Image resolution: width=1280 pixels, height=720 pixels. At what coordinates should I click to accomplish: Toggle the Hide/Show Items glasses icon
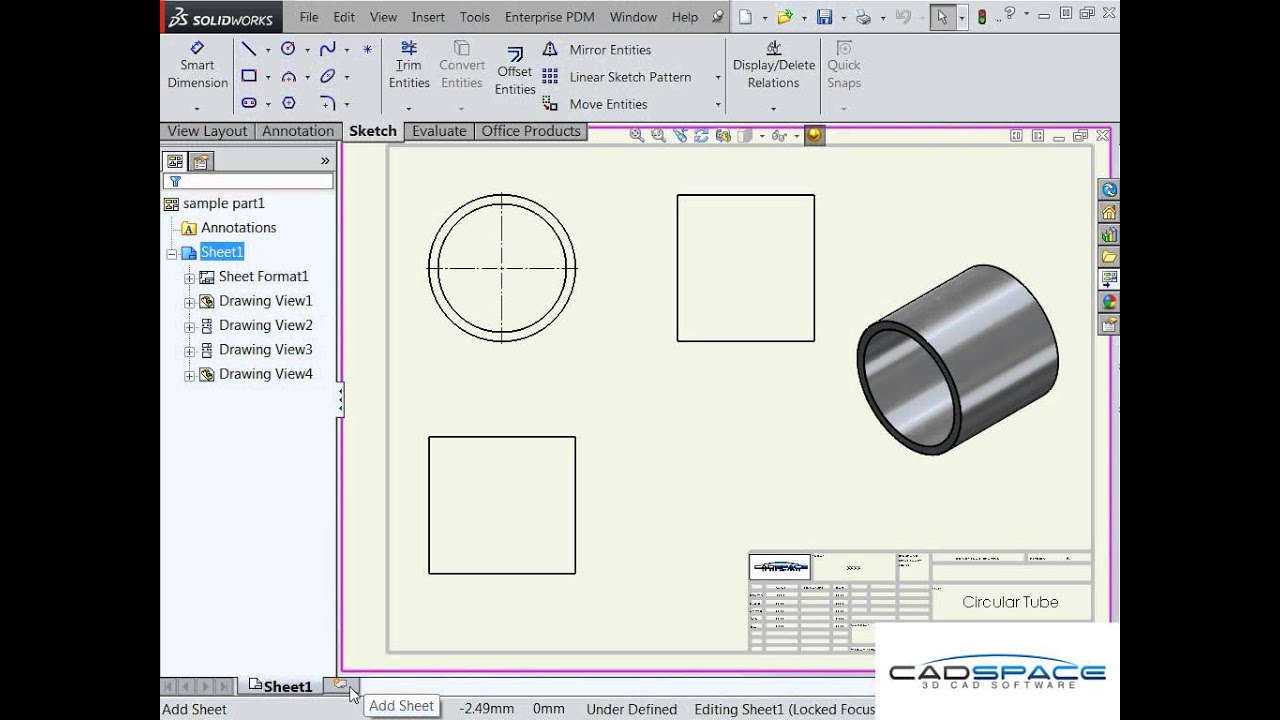click(x=779, y=136)
